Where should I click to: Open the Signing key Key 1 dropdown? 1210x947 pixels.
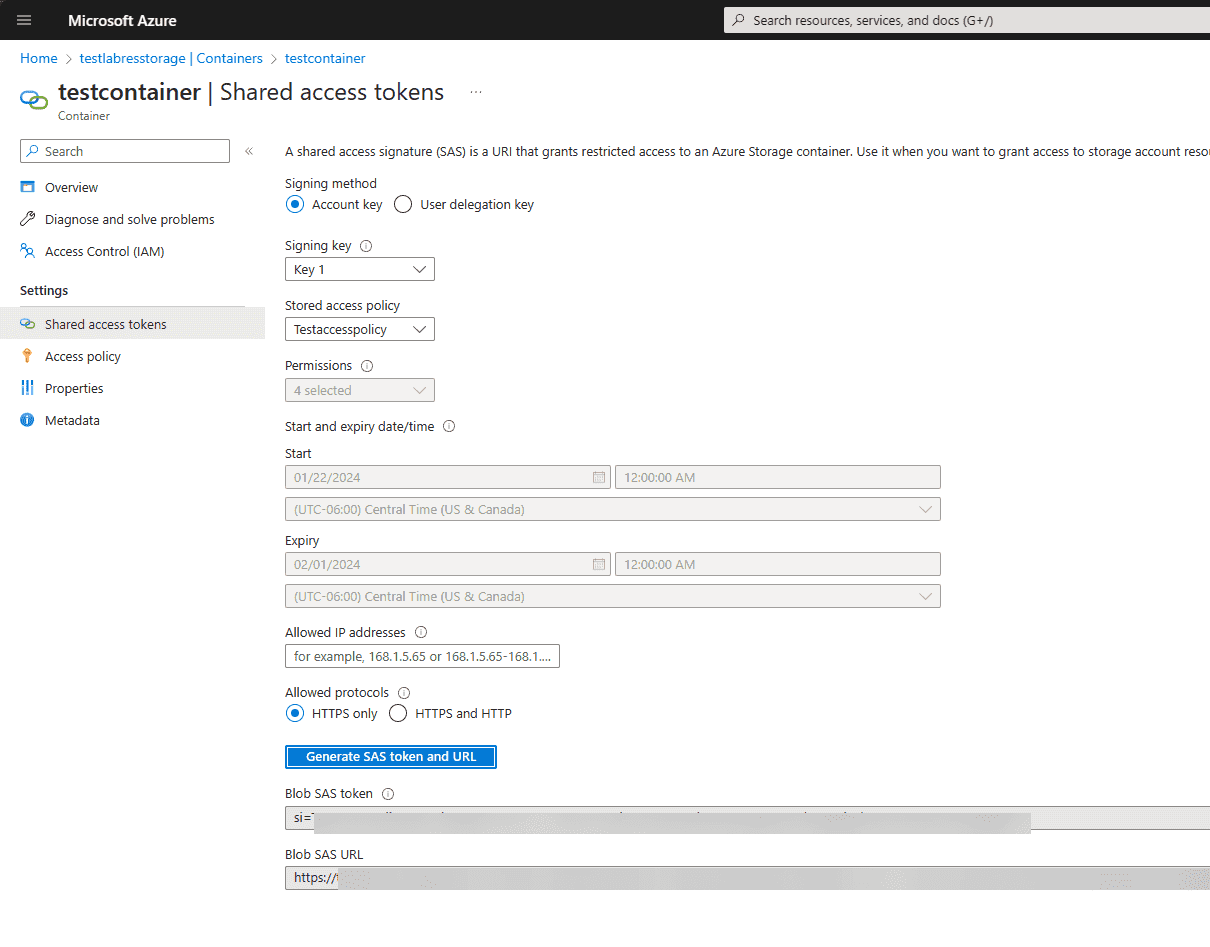pos(360,269)
